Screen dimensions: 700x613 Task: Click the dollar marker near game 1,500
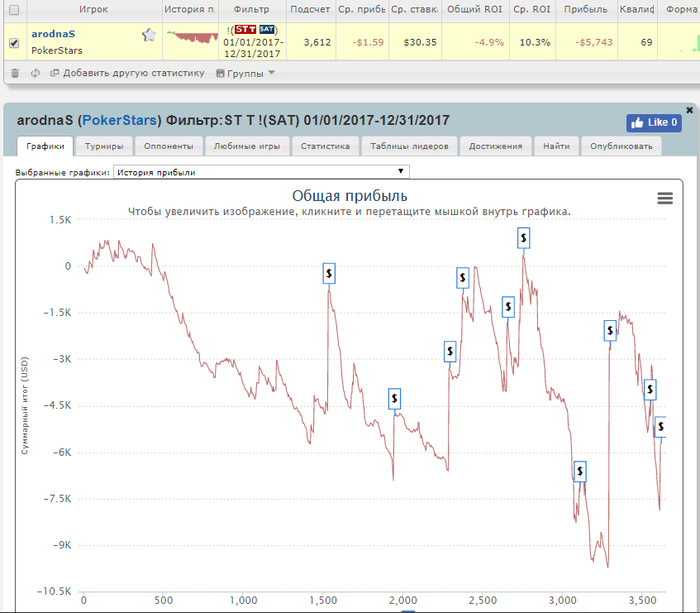pos(329,273)
